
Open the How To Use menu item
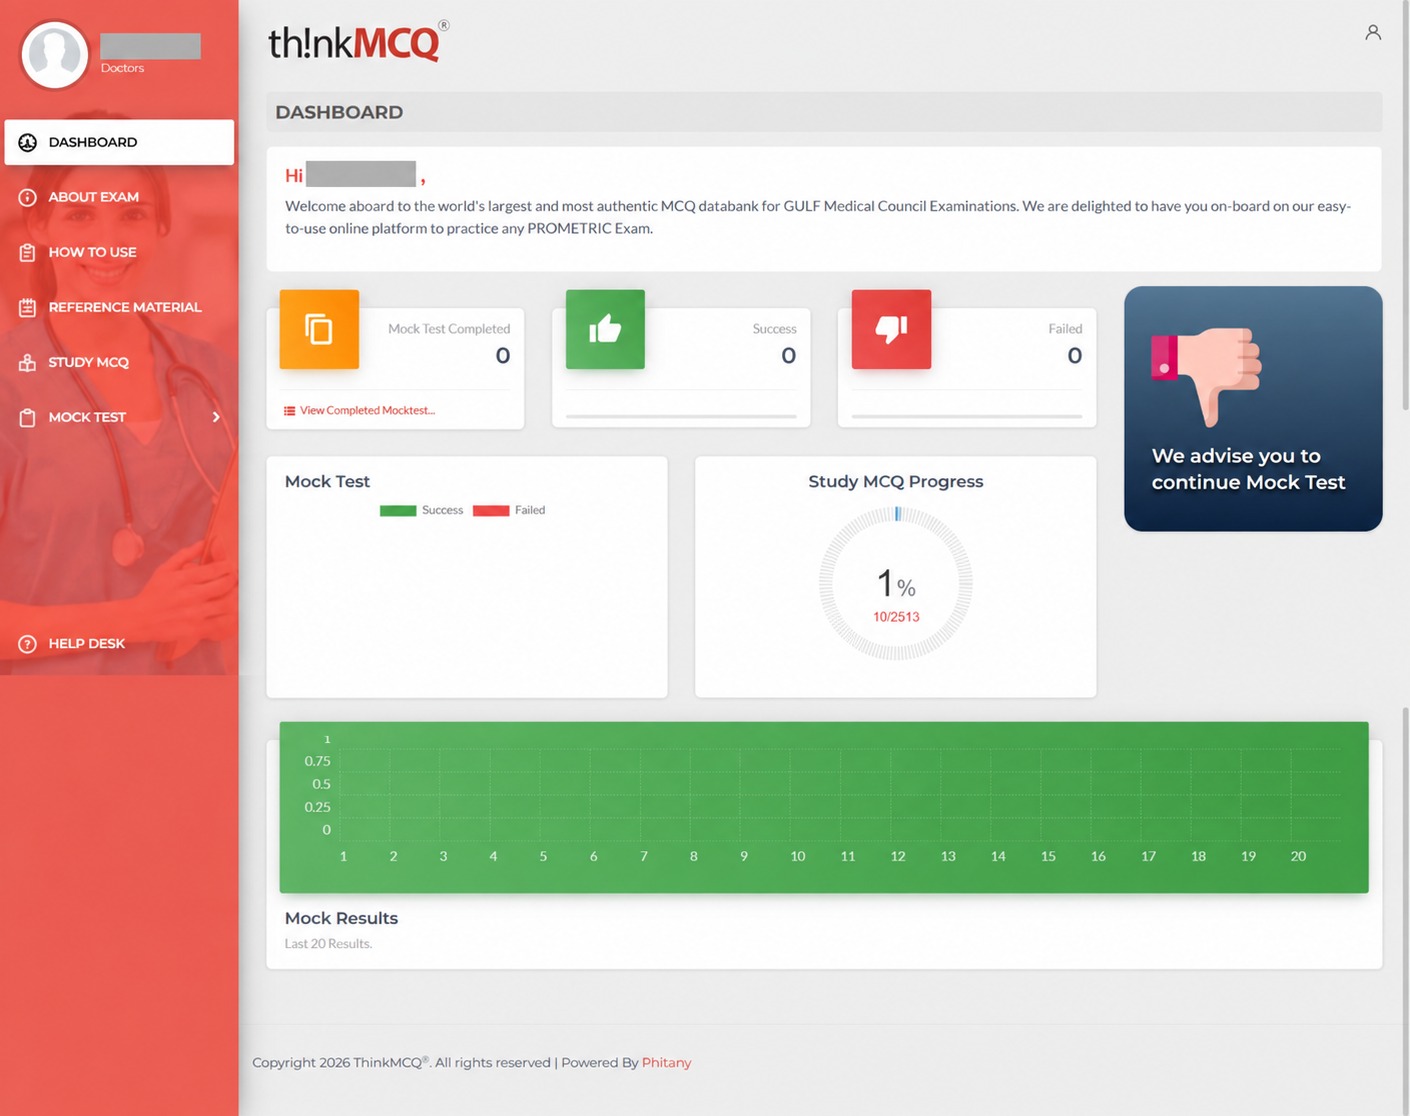click(x=119, y=252)
